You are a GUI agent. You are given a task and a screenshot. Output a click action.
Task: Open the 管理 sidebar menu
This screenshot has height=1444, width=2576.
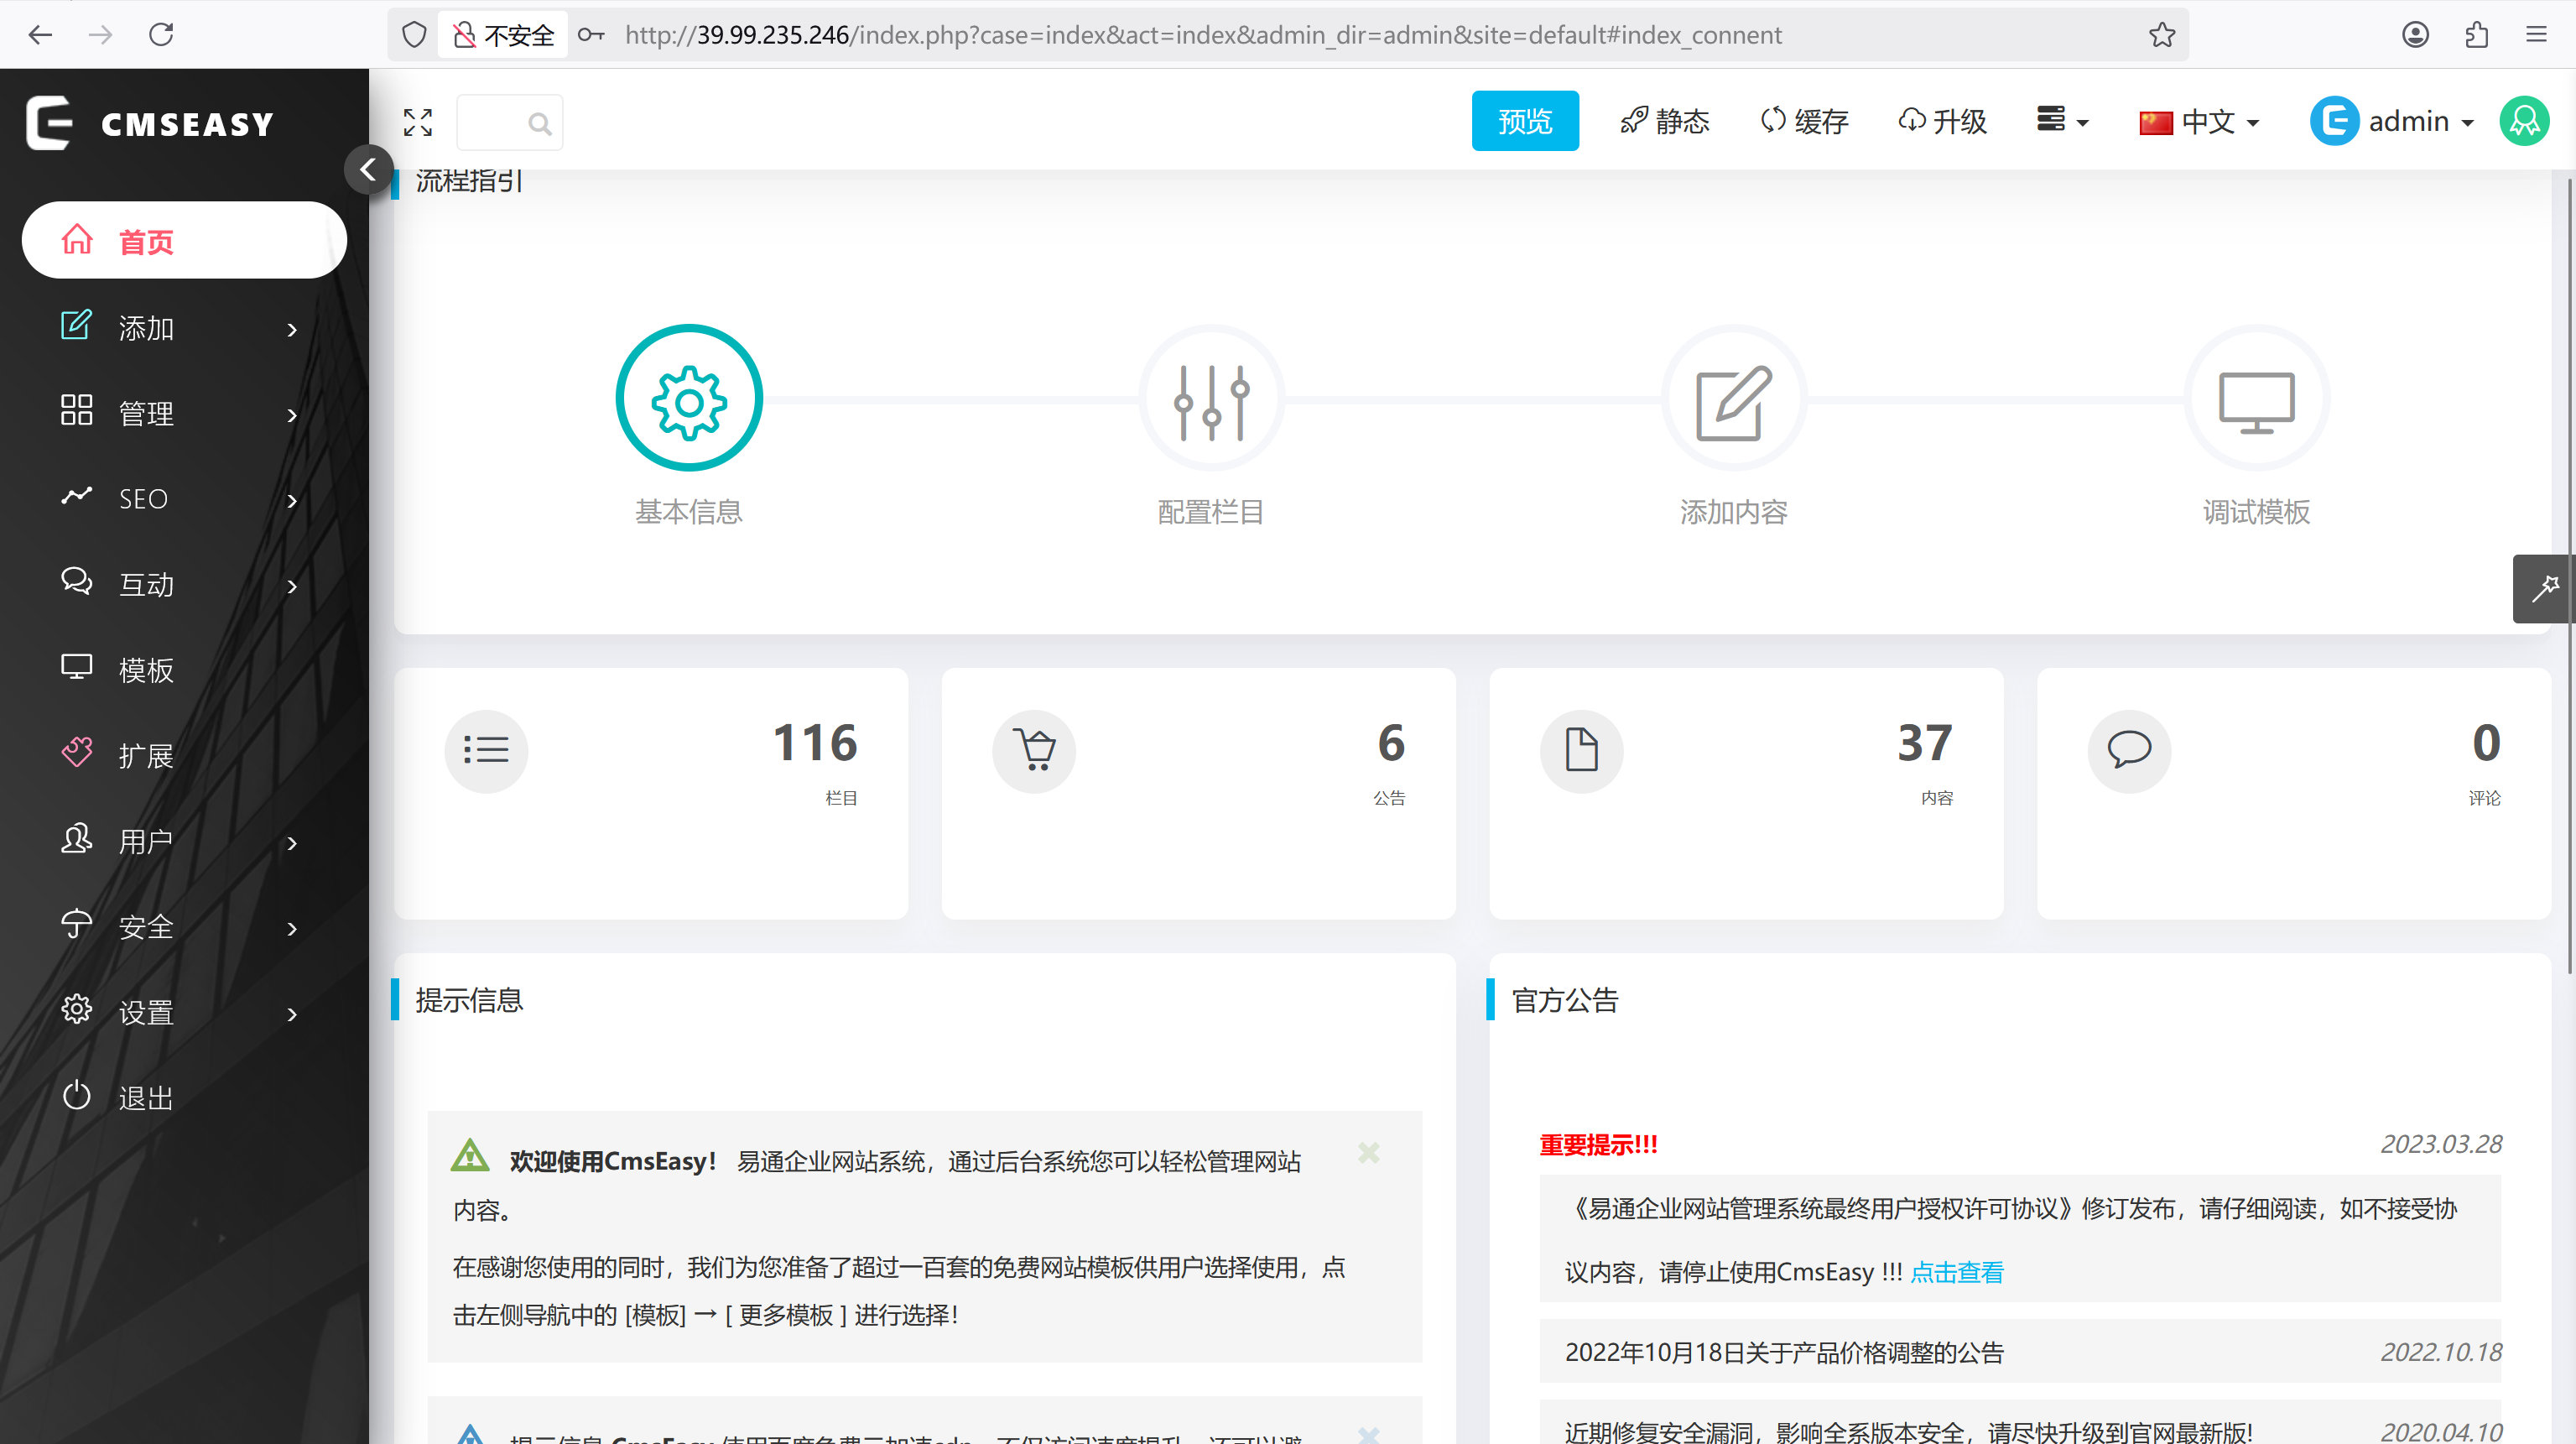tap(184, 413)
